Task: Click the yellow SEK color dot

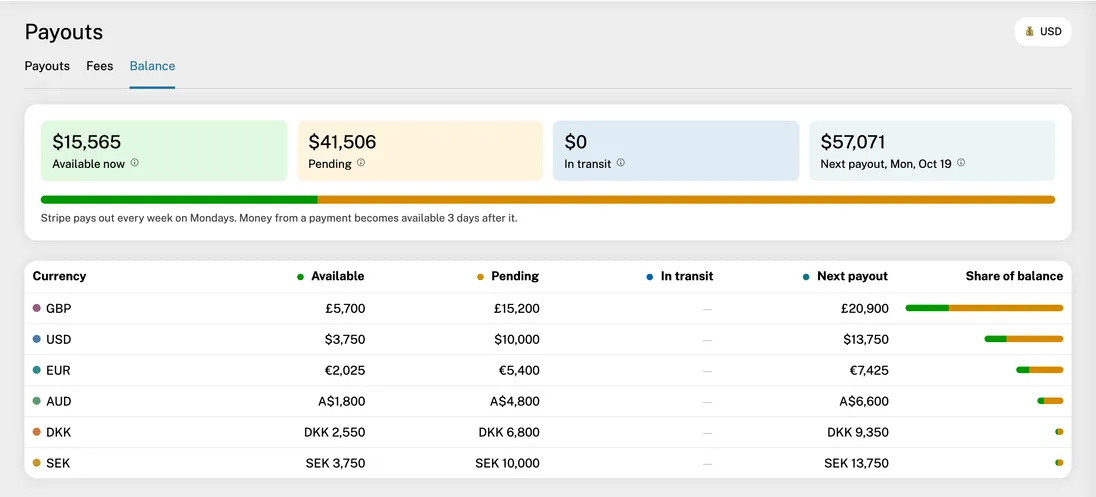Action: pyautogui.click(x=36, y=463)
